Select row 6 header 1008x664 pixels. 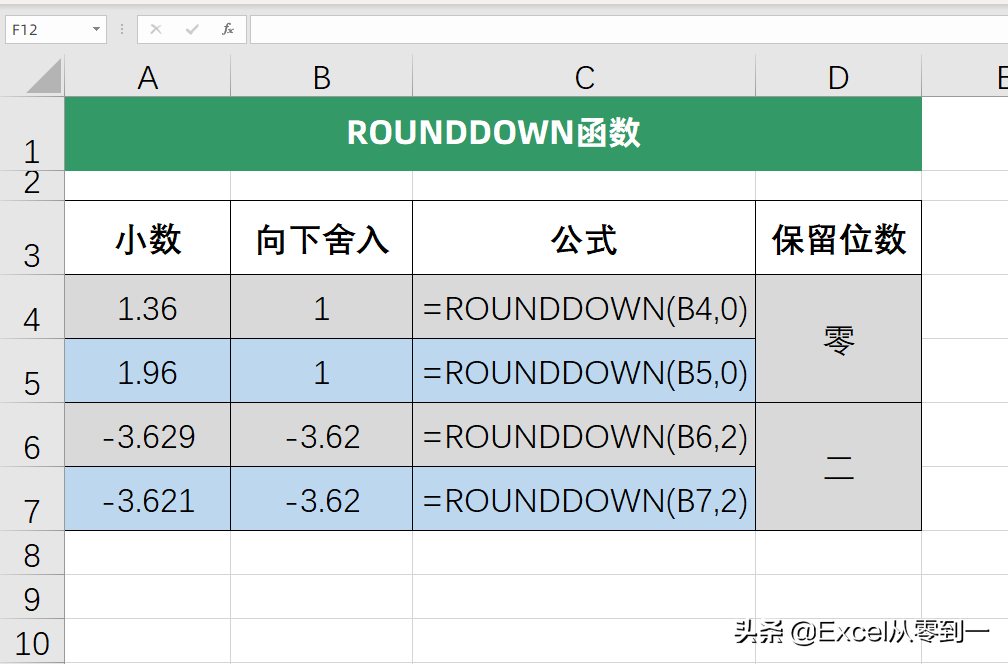tap(32, 435)
